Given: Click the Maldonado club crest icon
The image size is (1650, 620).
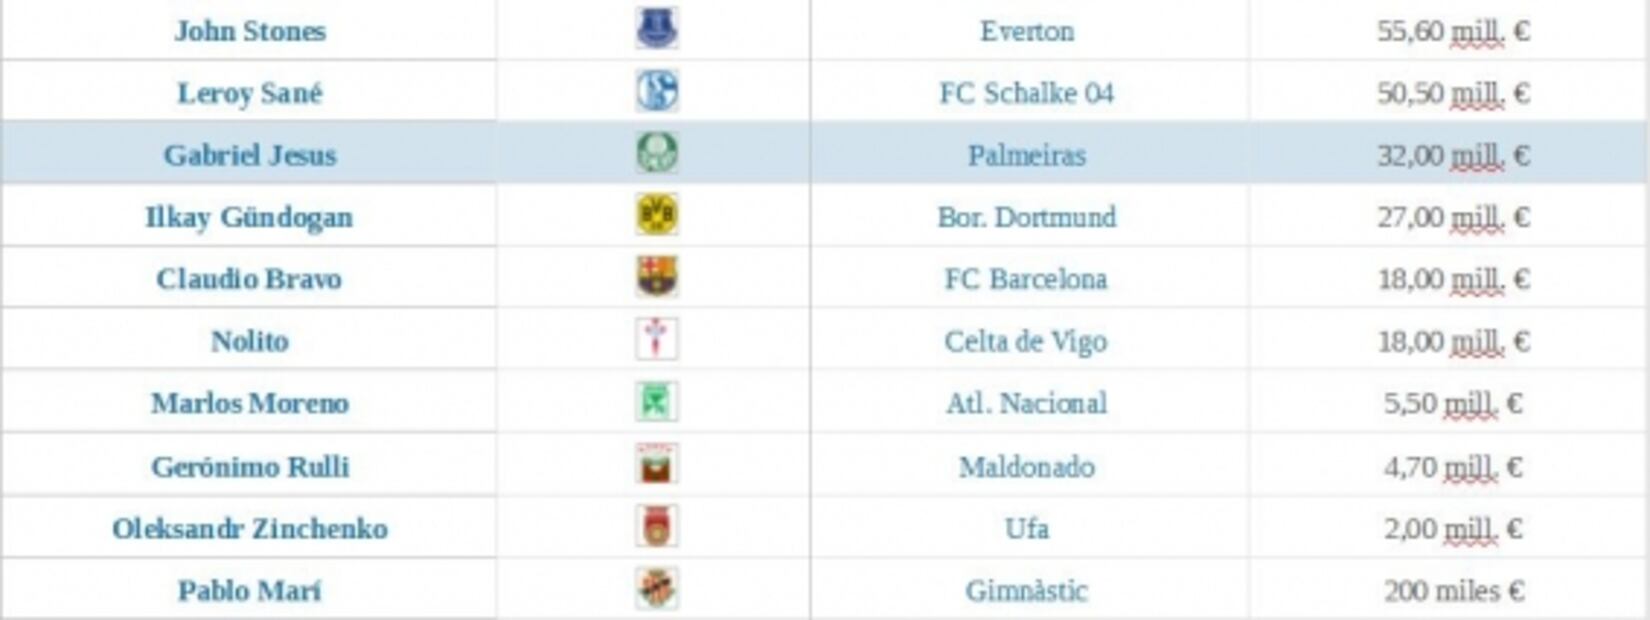Looking at the screenshot, I should (657, 465).
